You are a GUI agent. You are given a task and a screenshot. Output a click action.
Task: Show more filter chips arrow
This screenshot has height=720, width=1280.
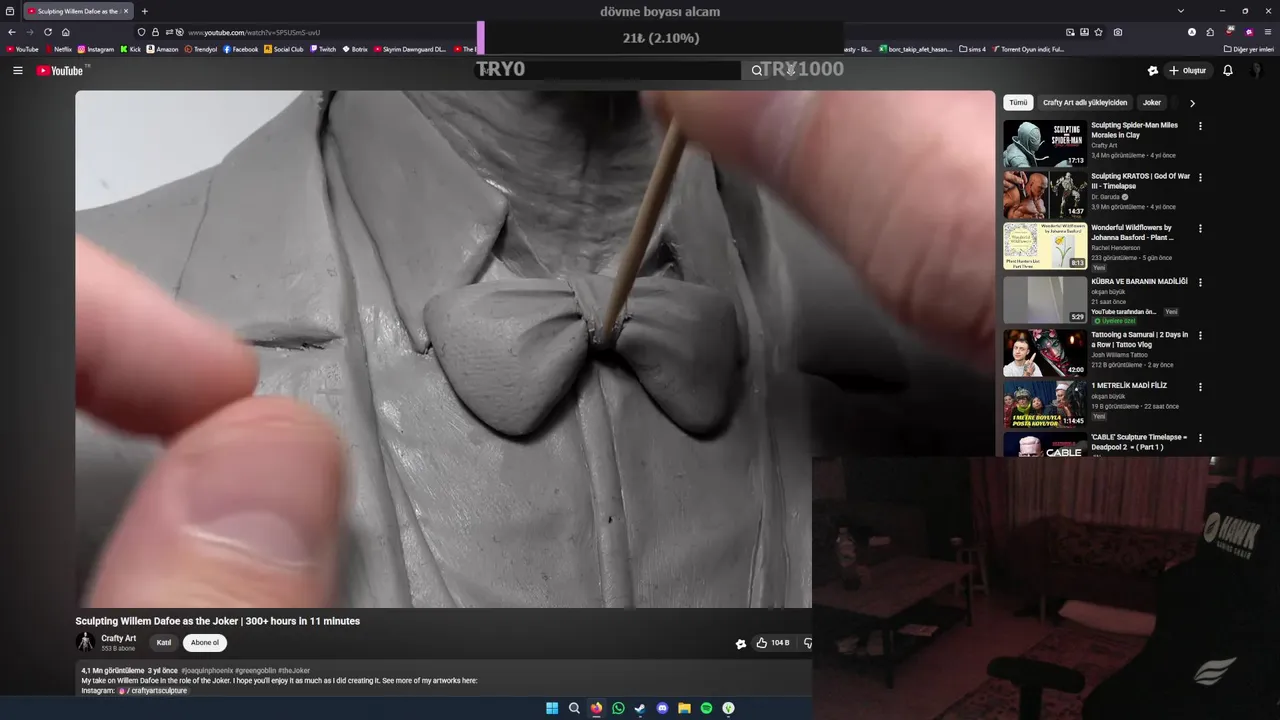coord(1192,103)
